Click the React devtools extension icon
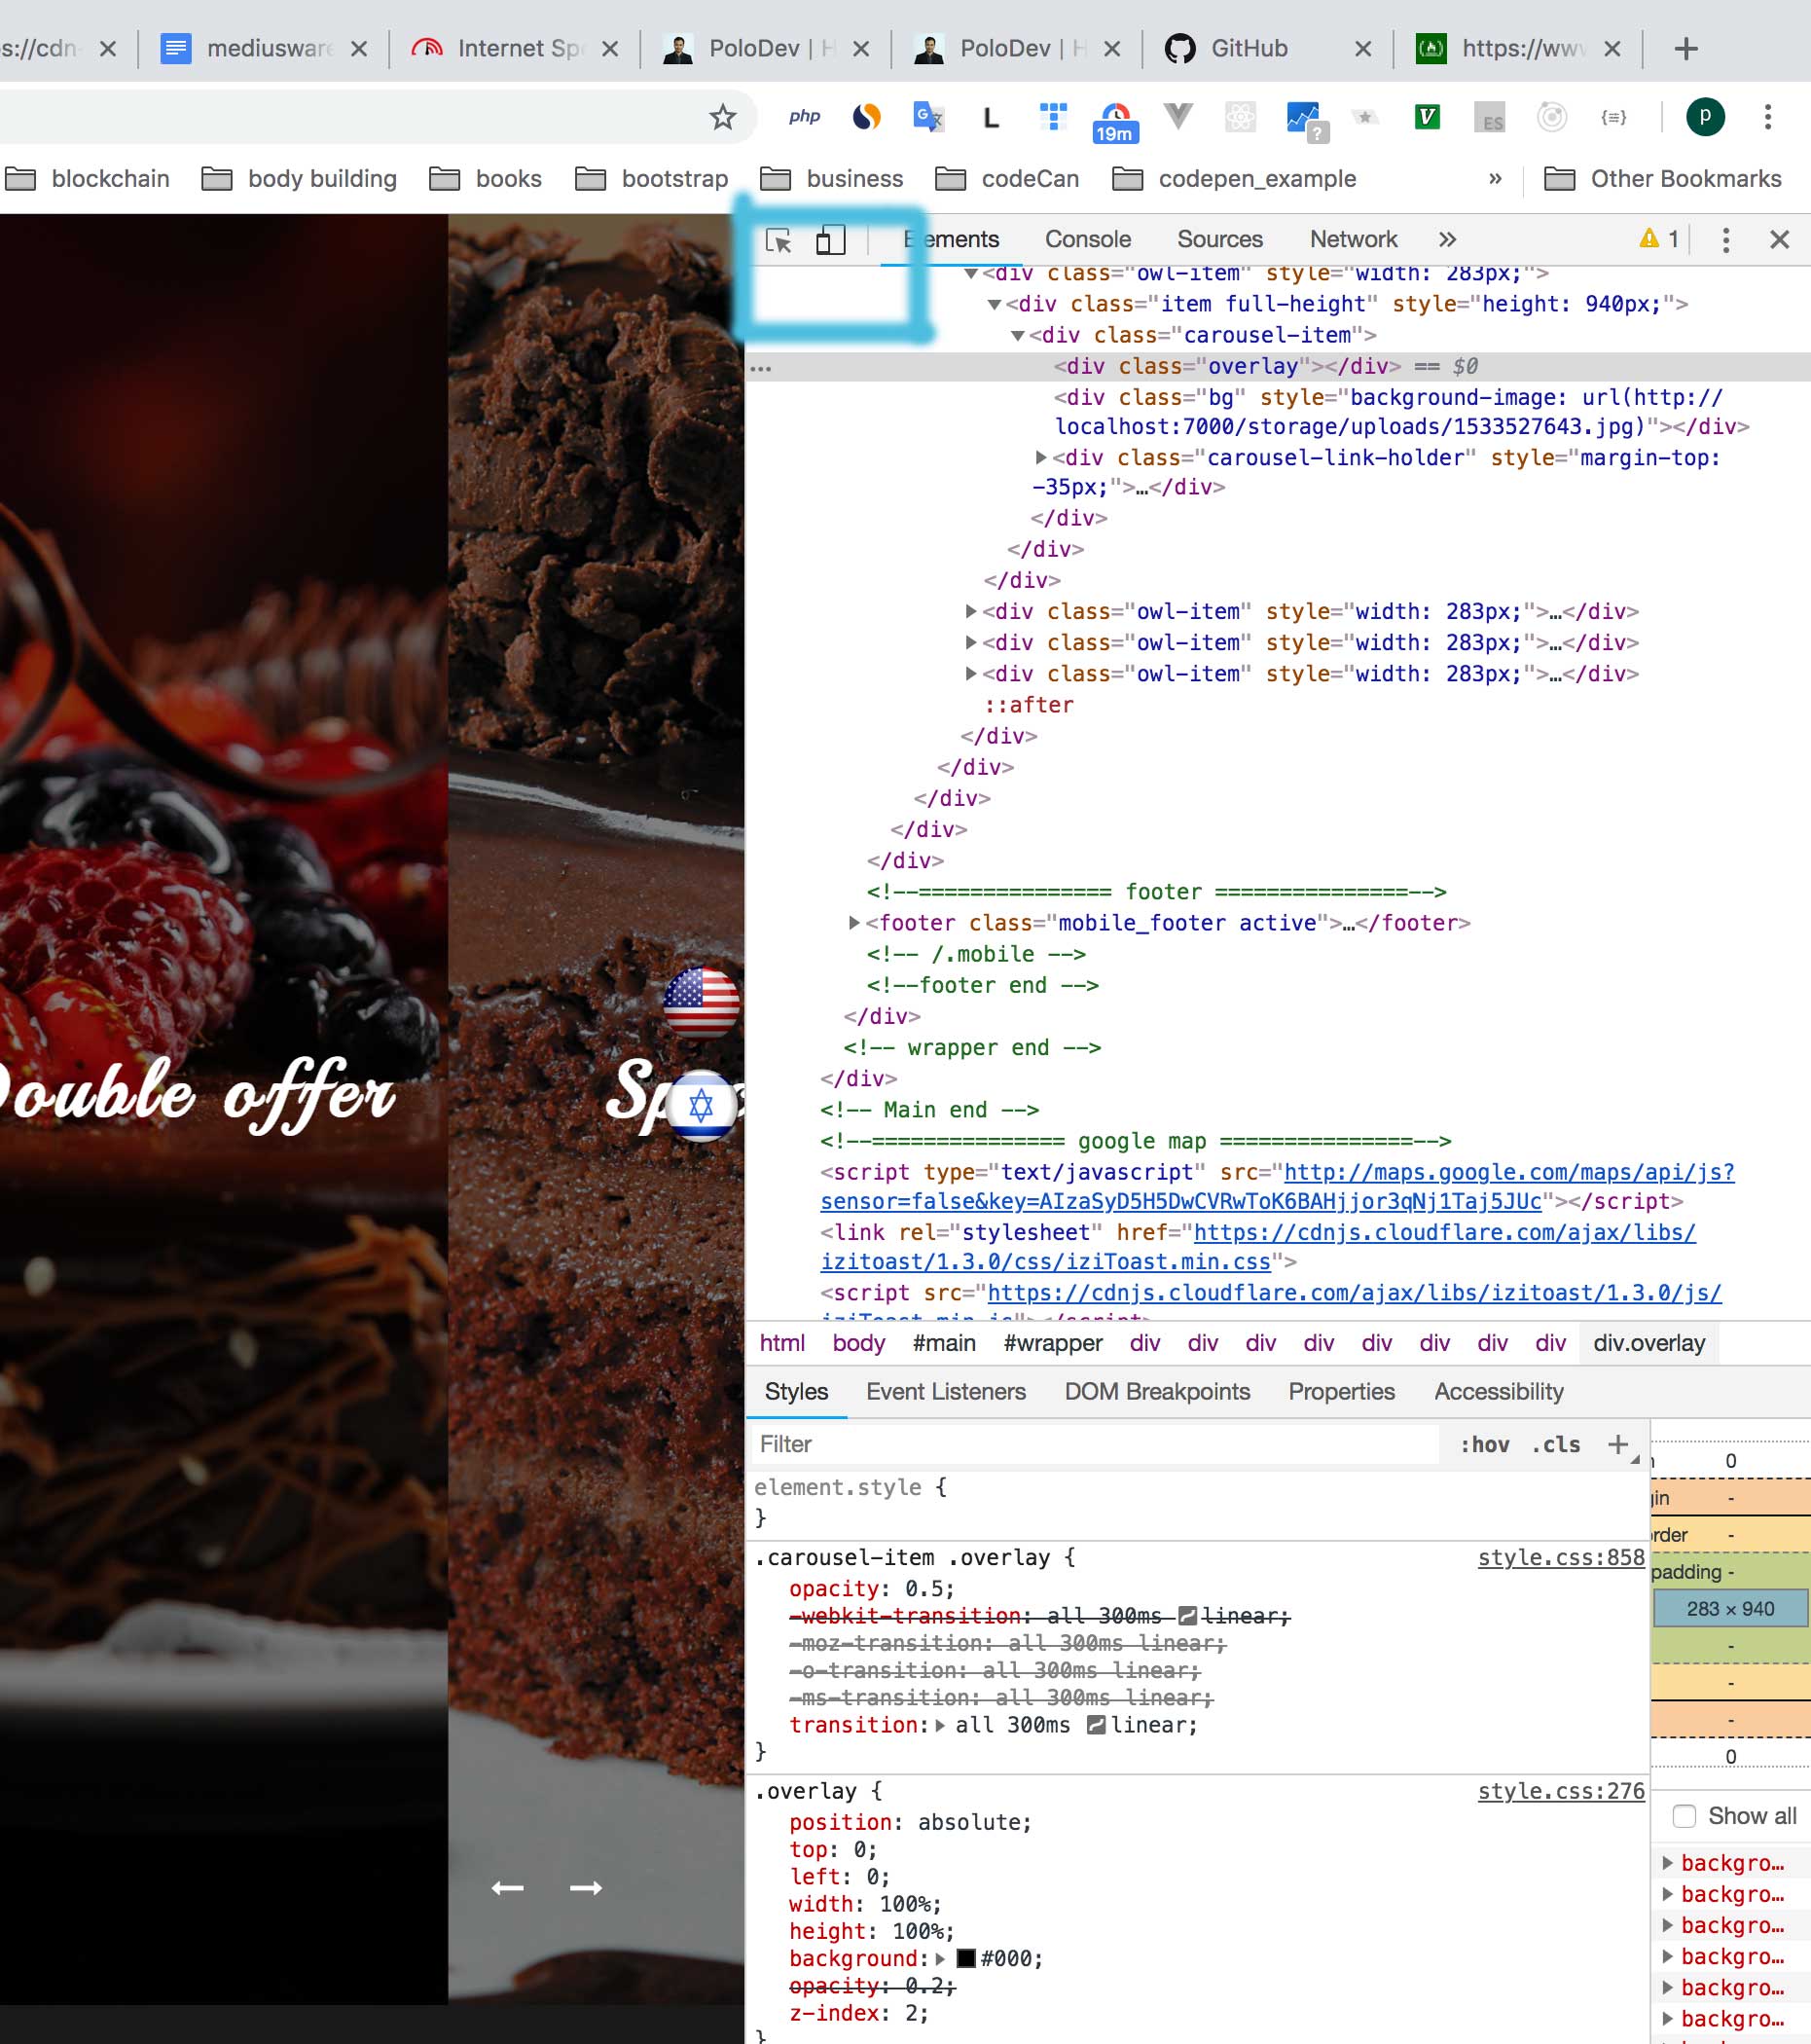This screenshot has height=2044, width=1811. pos(1240,117)
